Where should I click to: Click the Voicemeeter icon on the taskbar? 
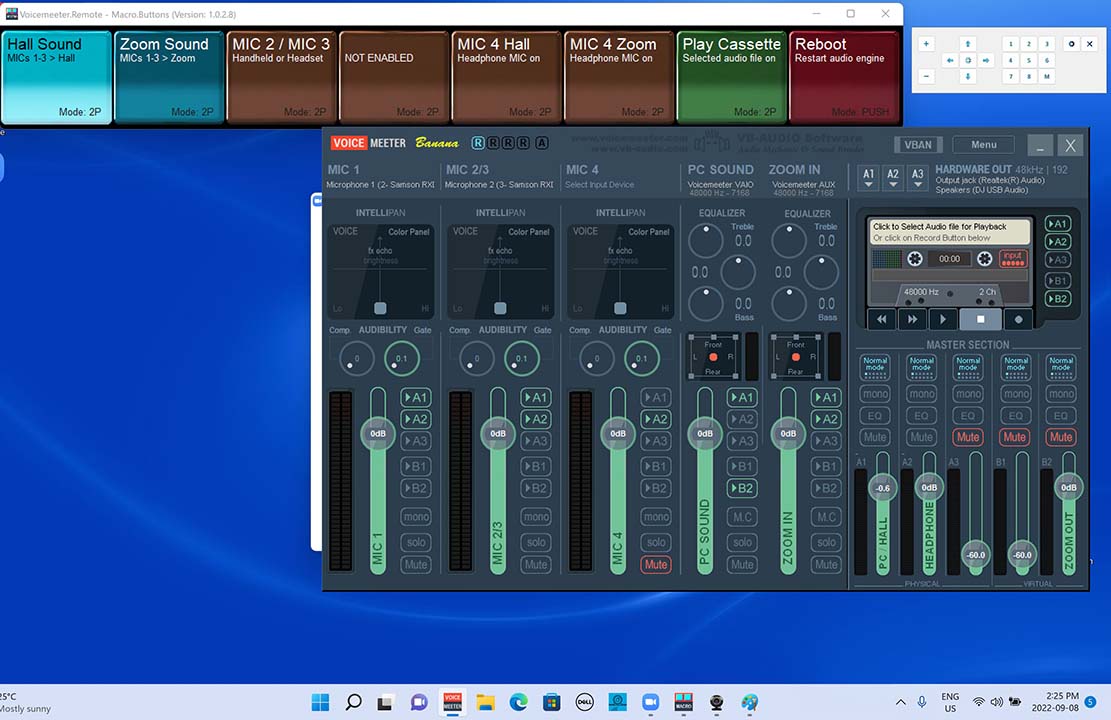[452, 702]
